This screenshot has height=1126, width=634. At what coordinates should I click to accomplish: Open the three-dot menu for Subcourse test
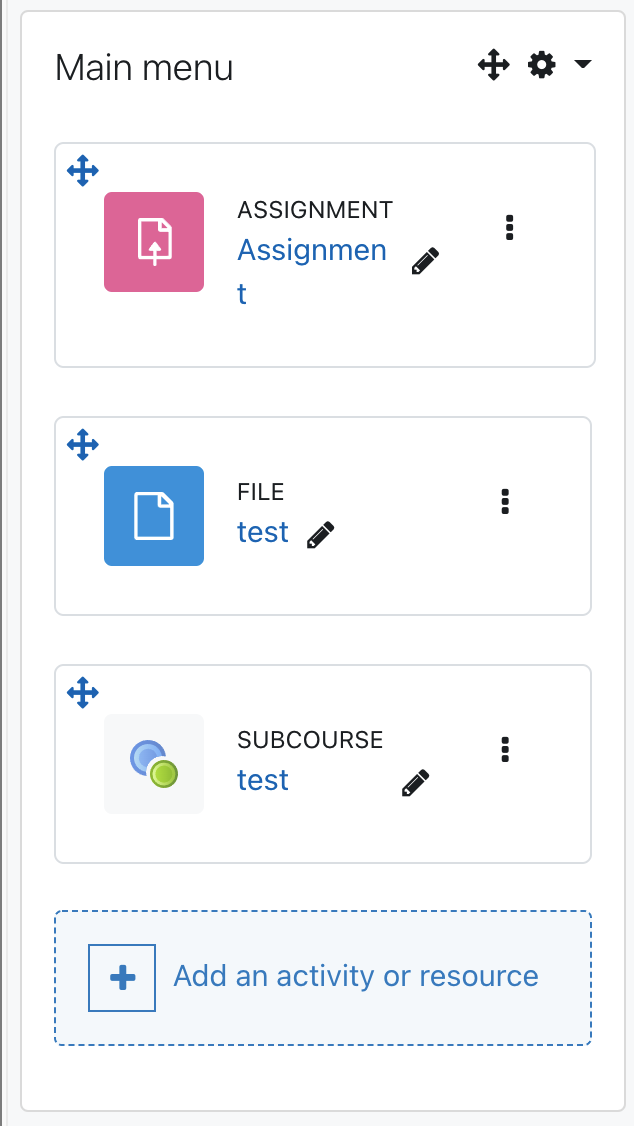pos(505,749)
